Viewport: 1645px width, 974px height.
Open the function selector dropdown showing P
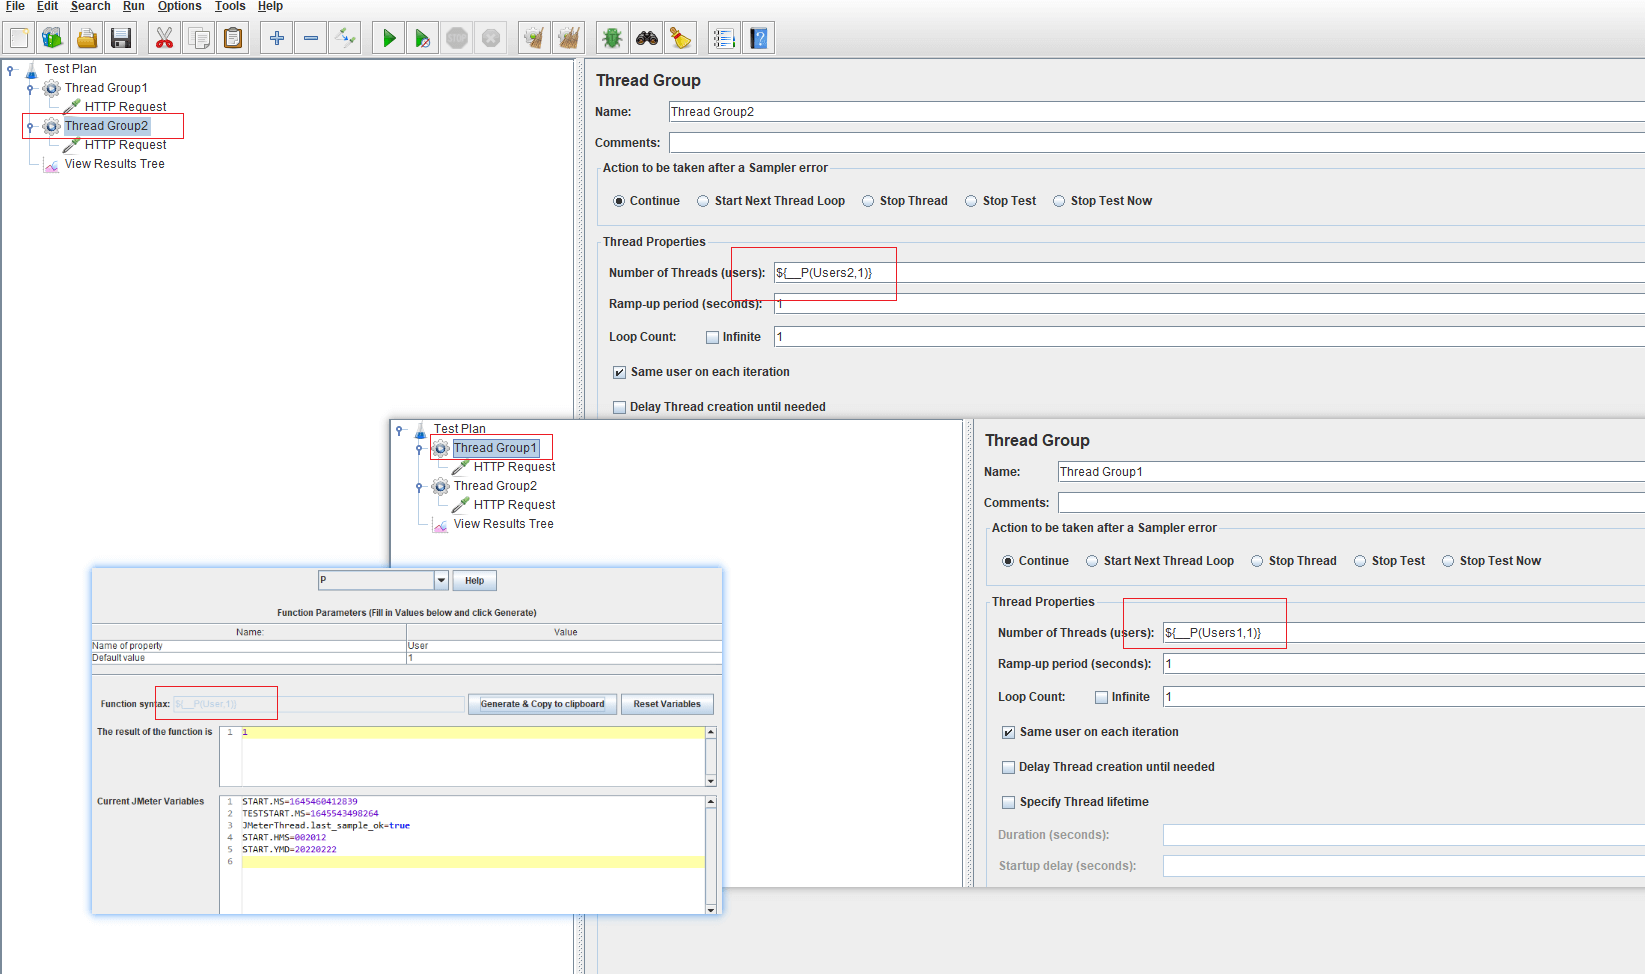pos(441,580)
